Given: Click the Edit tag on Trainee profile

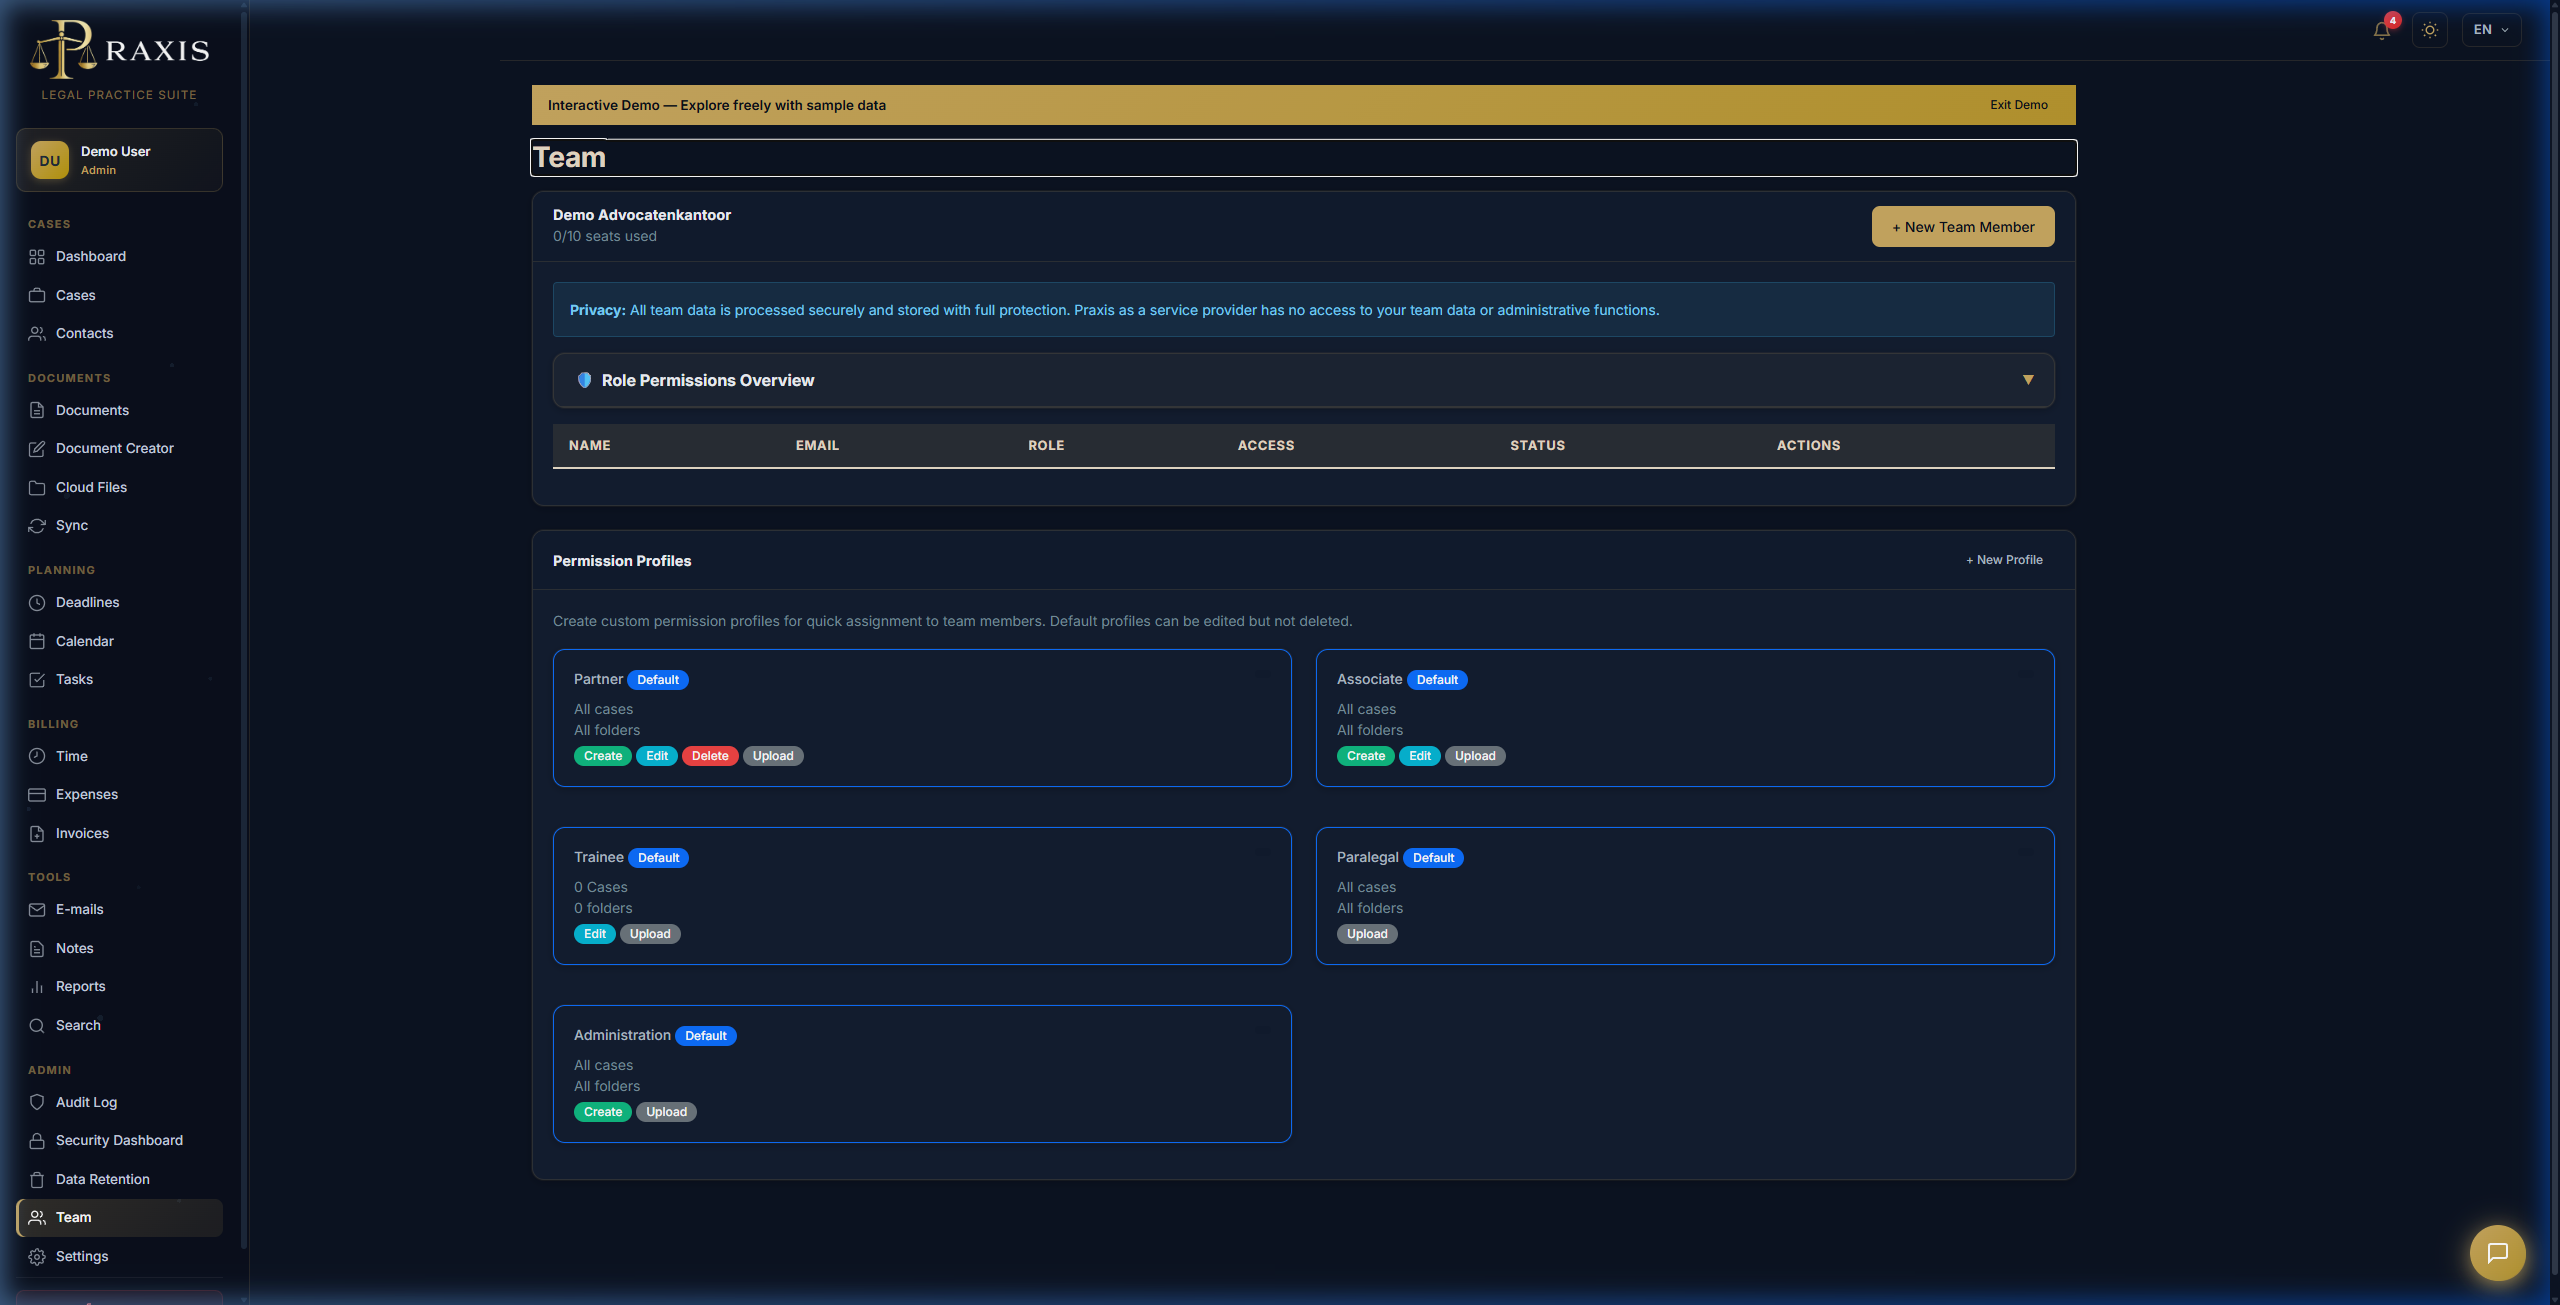Looking at the screenshot, I should [x=595, y=934].
